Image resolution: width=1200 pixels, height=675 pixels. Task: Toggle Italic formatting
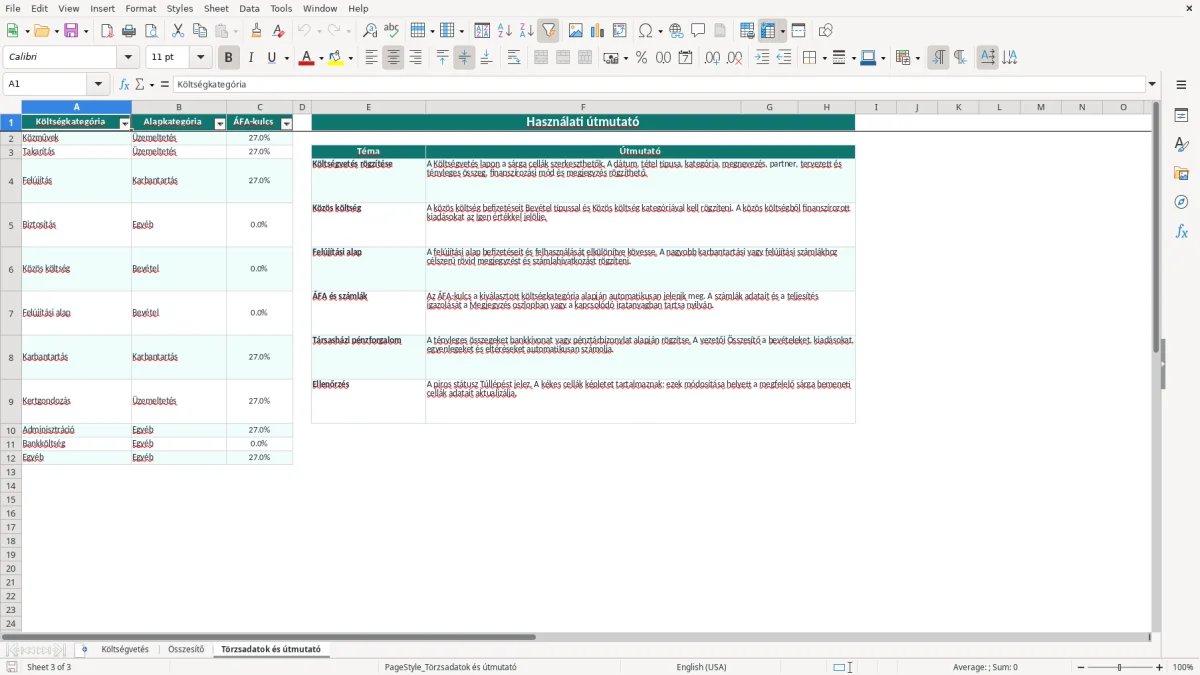click(x=251, y=58)
